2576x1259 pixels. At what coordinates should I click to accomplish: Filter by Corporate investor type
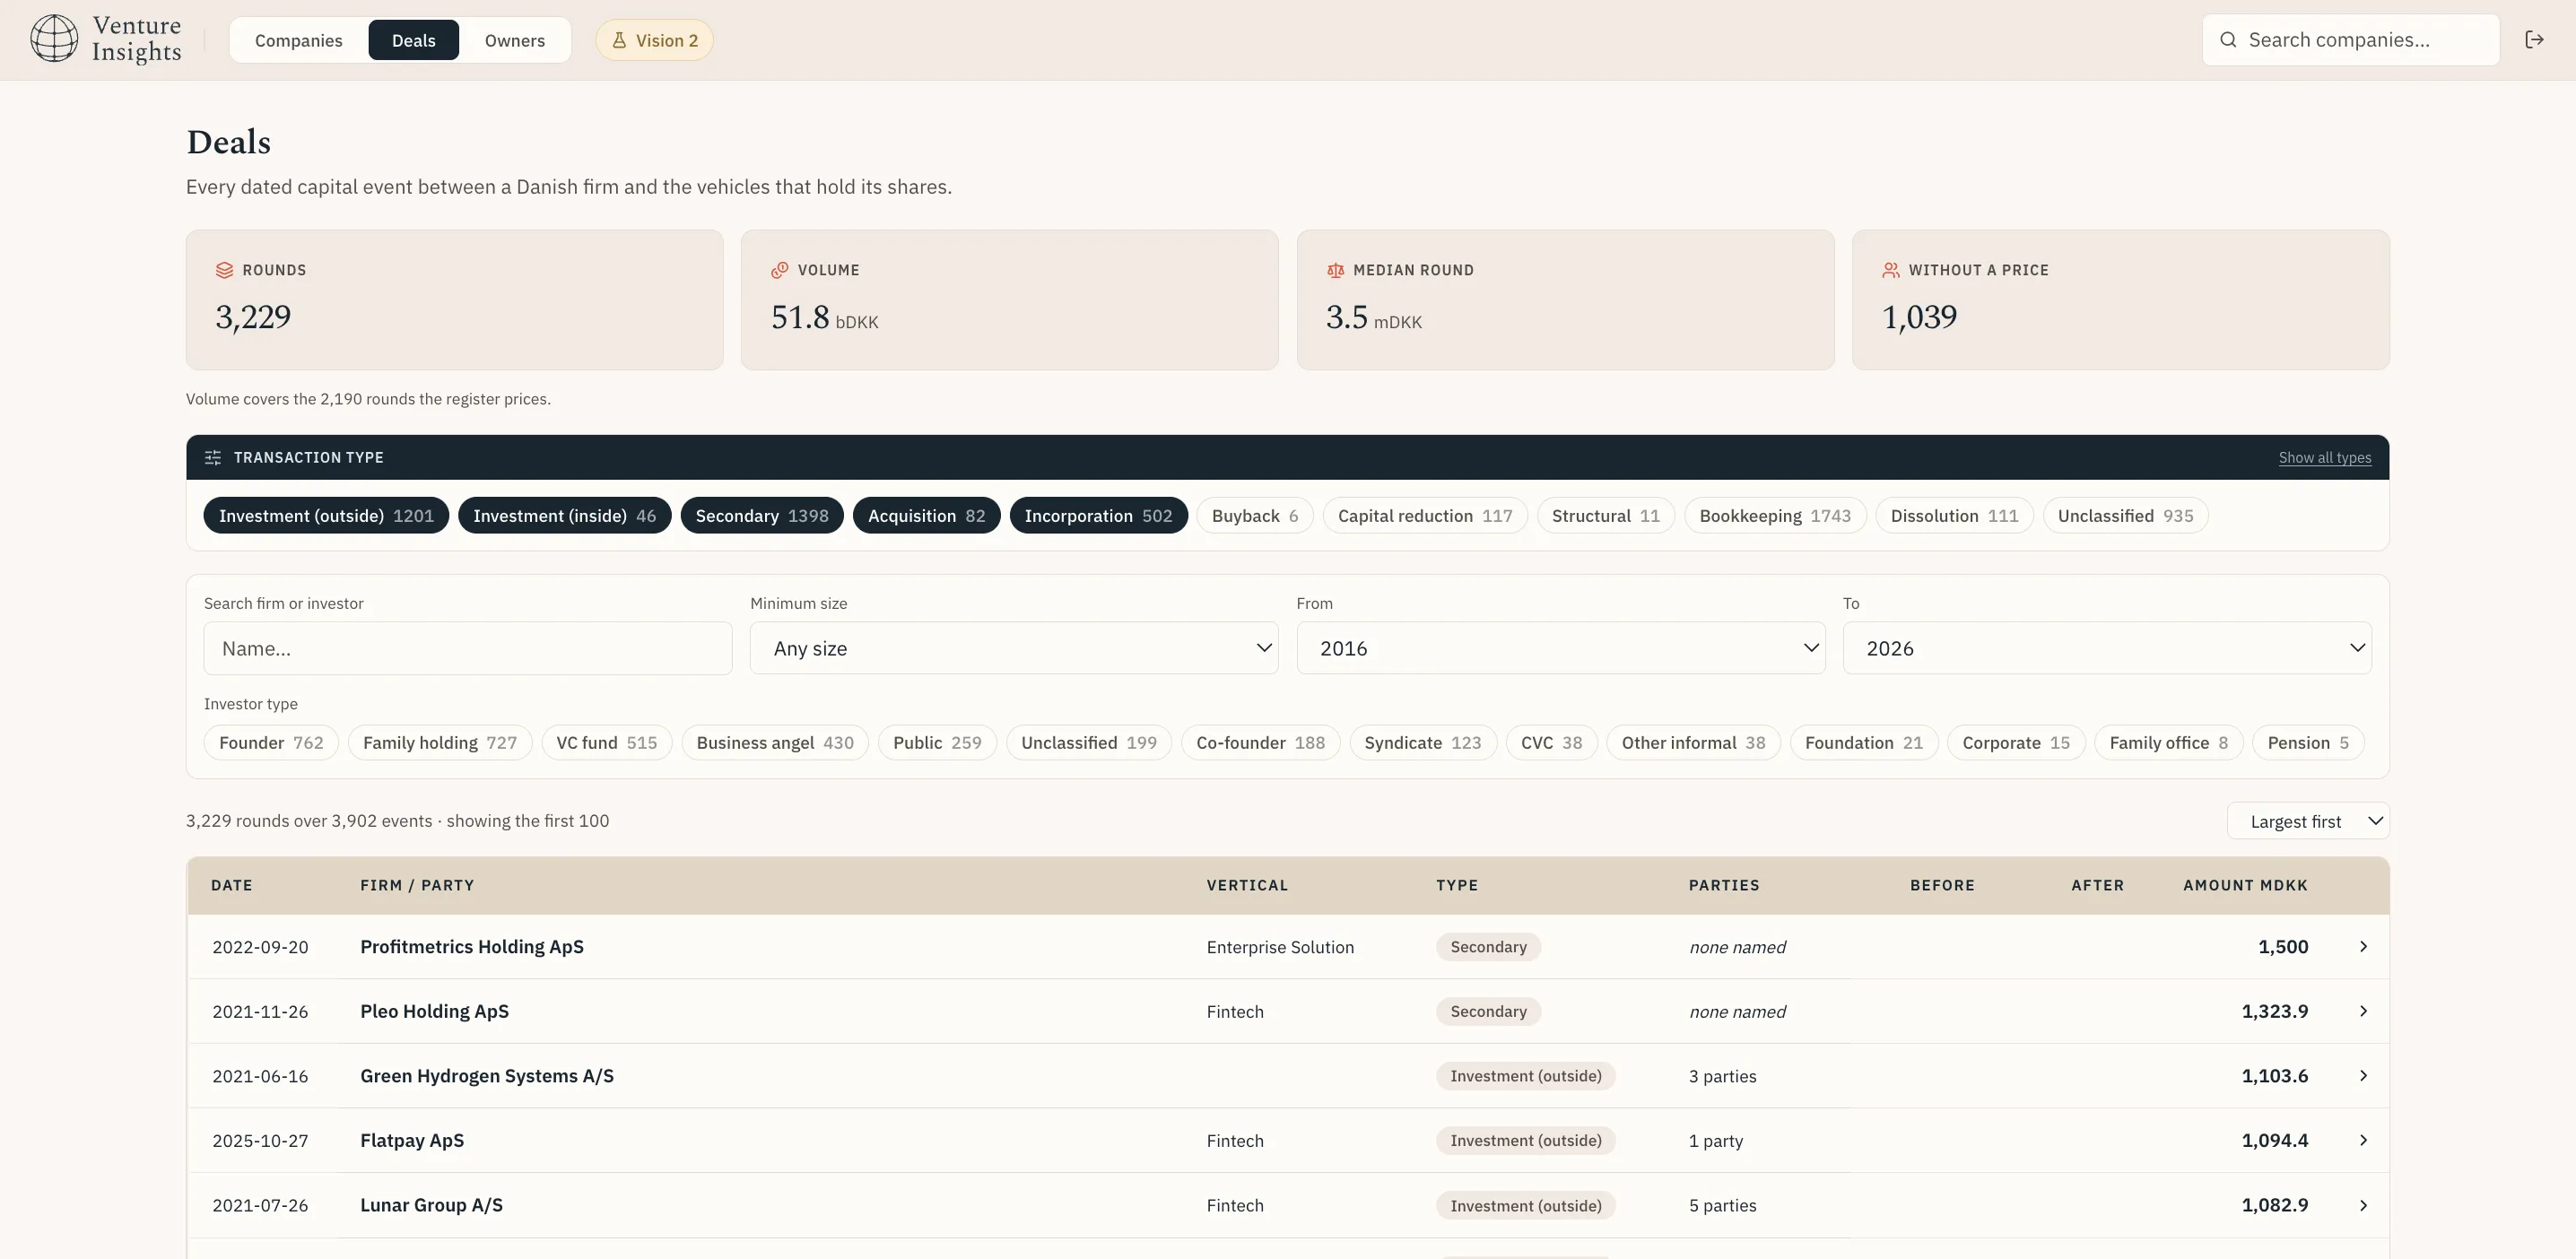click(x=2016, y=742)
